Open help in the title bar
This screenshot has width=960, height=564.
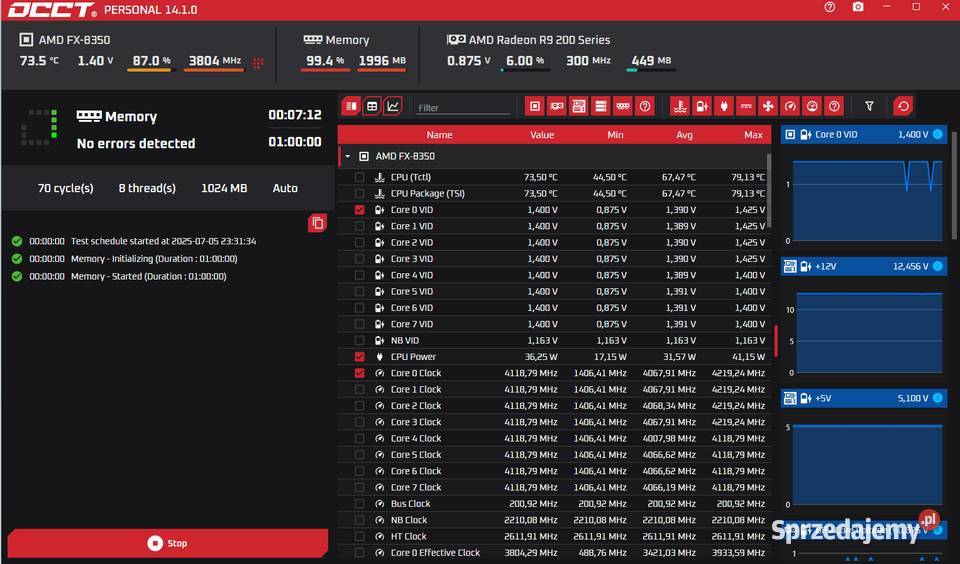[x=830, y=7]
